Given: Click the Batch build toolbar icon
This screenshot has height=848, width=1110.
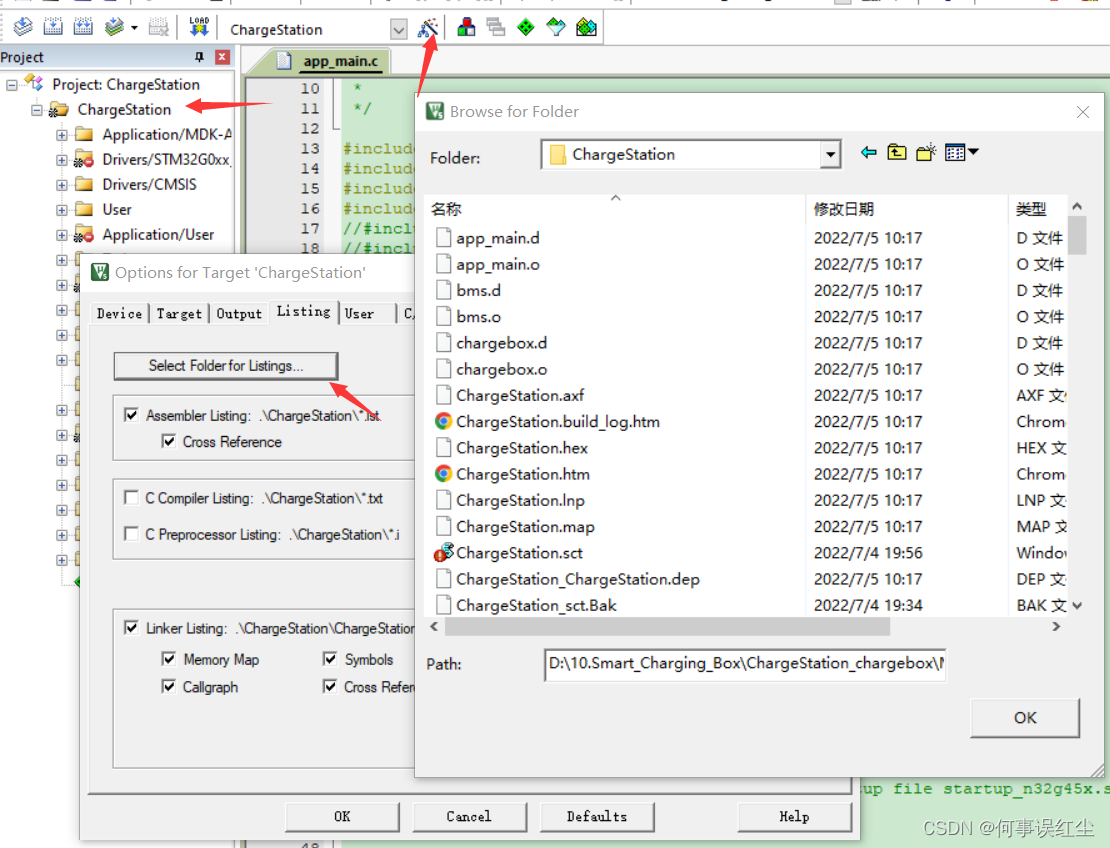Looking at the screenshot, I should pos(114,27).
